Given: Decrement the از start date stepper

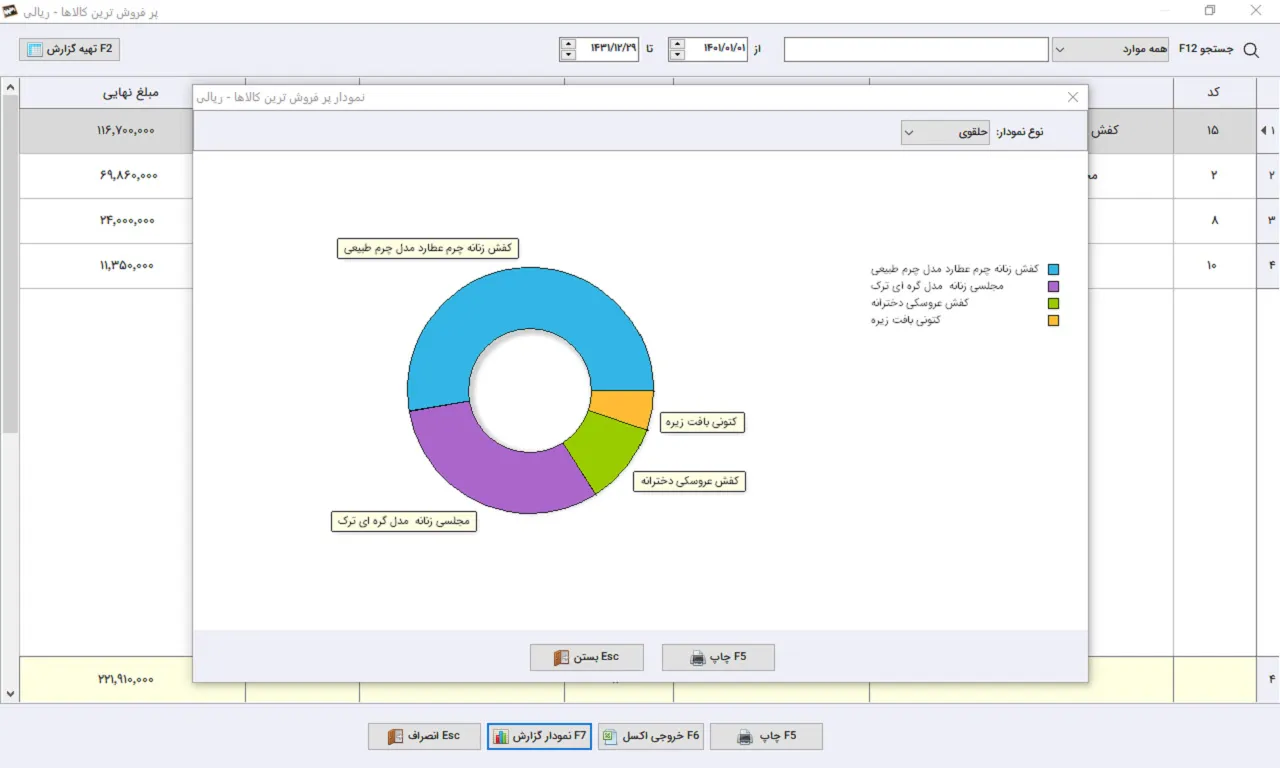Looking at the screenshot, I should click(x=677, y=55).
